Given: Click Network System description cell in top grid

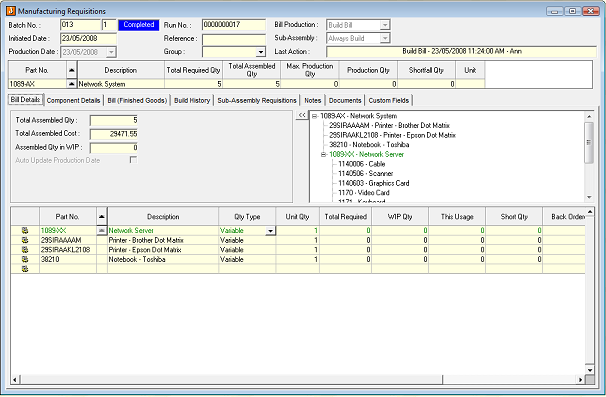Looking at the screenshot, I should [121, 84].
